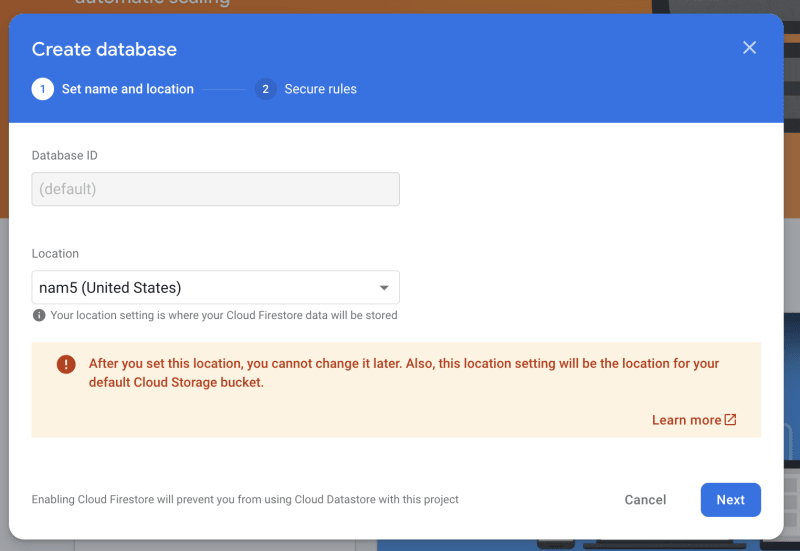
Task: Click the location info icon
Action: (x=39, y=315)
